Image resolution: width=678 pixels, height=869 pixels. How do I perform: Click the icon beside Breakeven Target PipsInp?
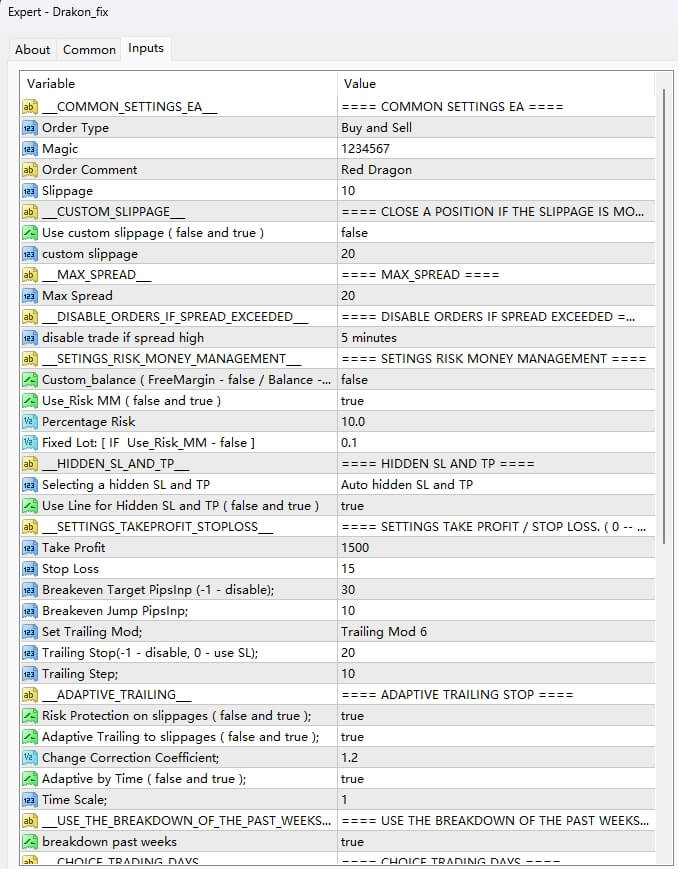[29, 590]
